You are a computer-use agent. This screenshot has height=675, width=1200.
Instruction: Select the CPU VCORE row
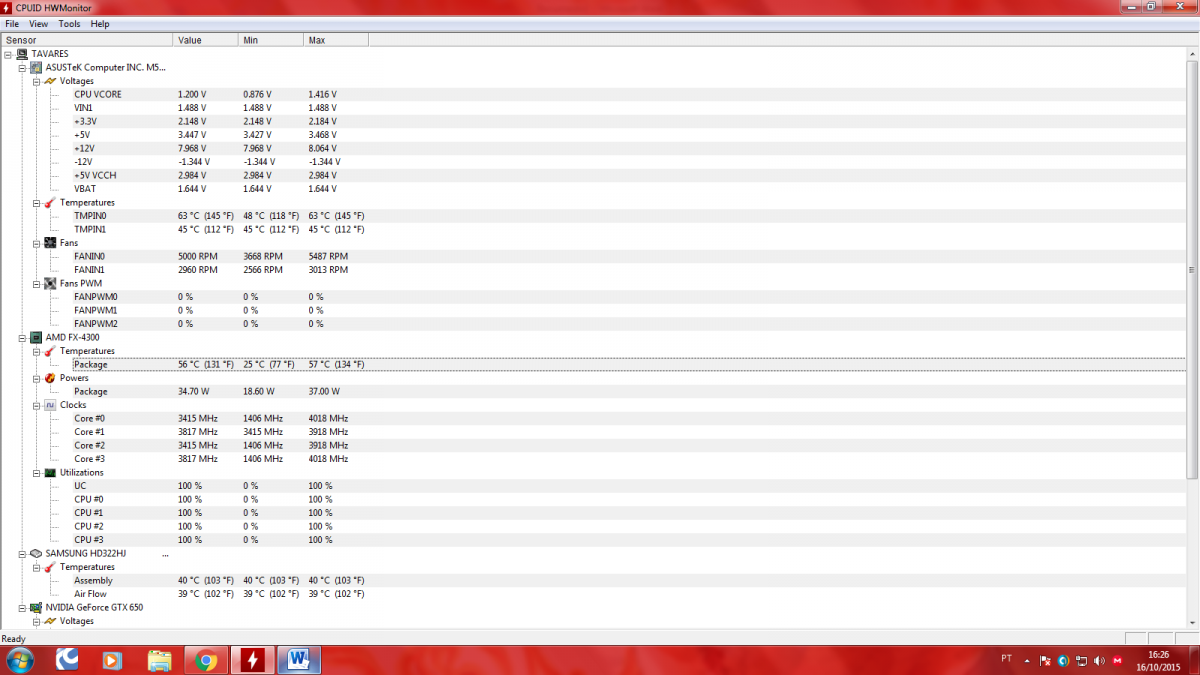tap(630, 94)
